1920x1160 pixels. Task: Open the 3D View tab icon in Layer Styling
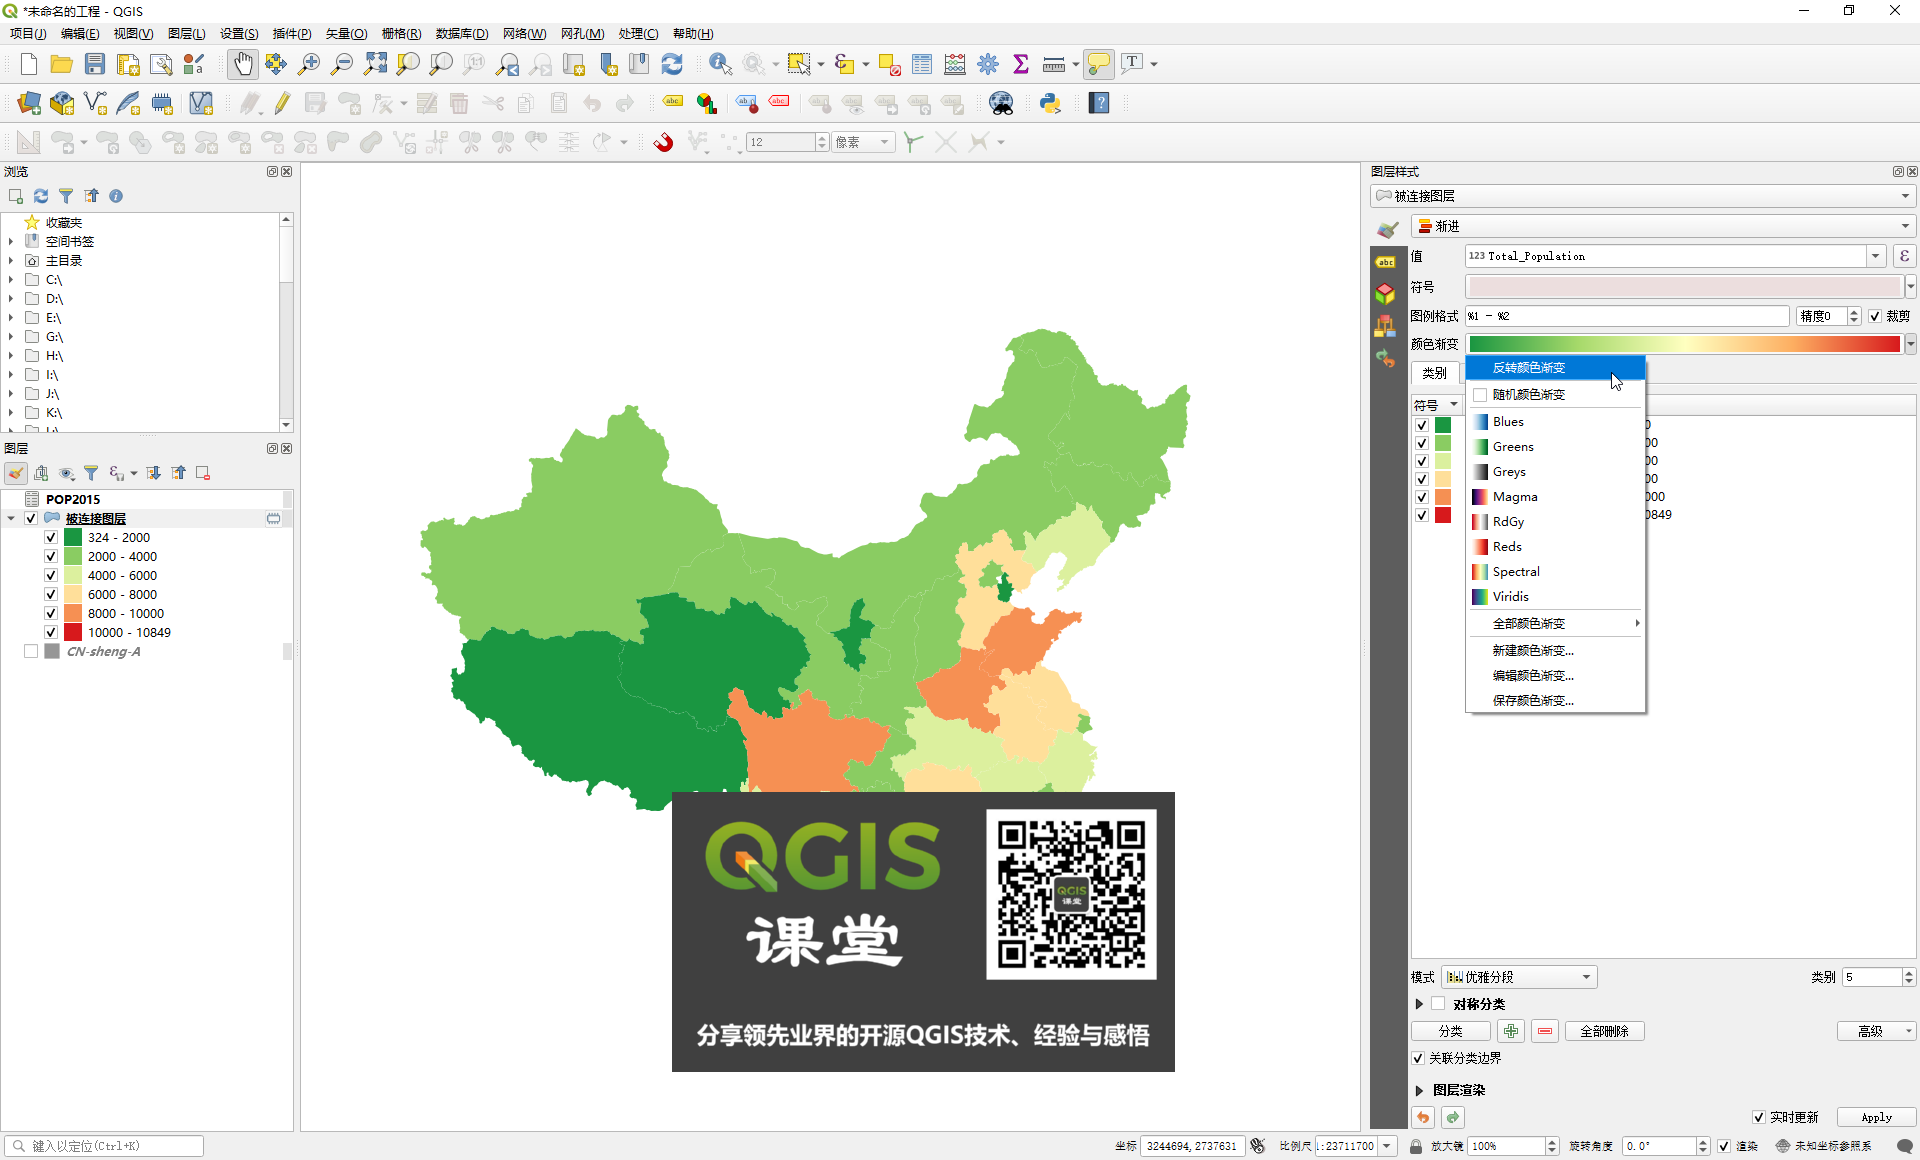pyautogui.click(x=1385, y=293)
